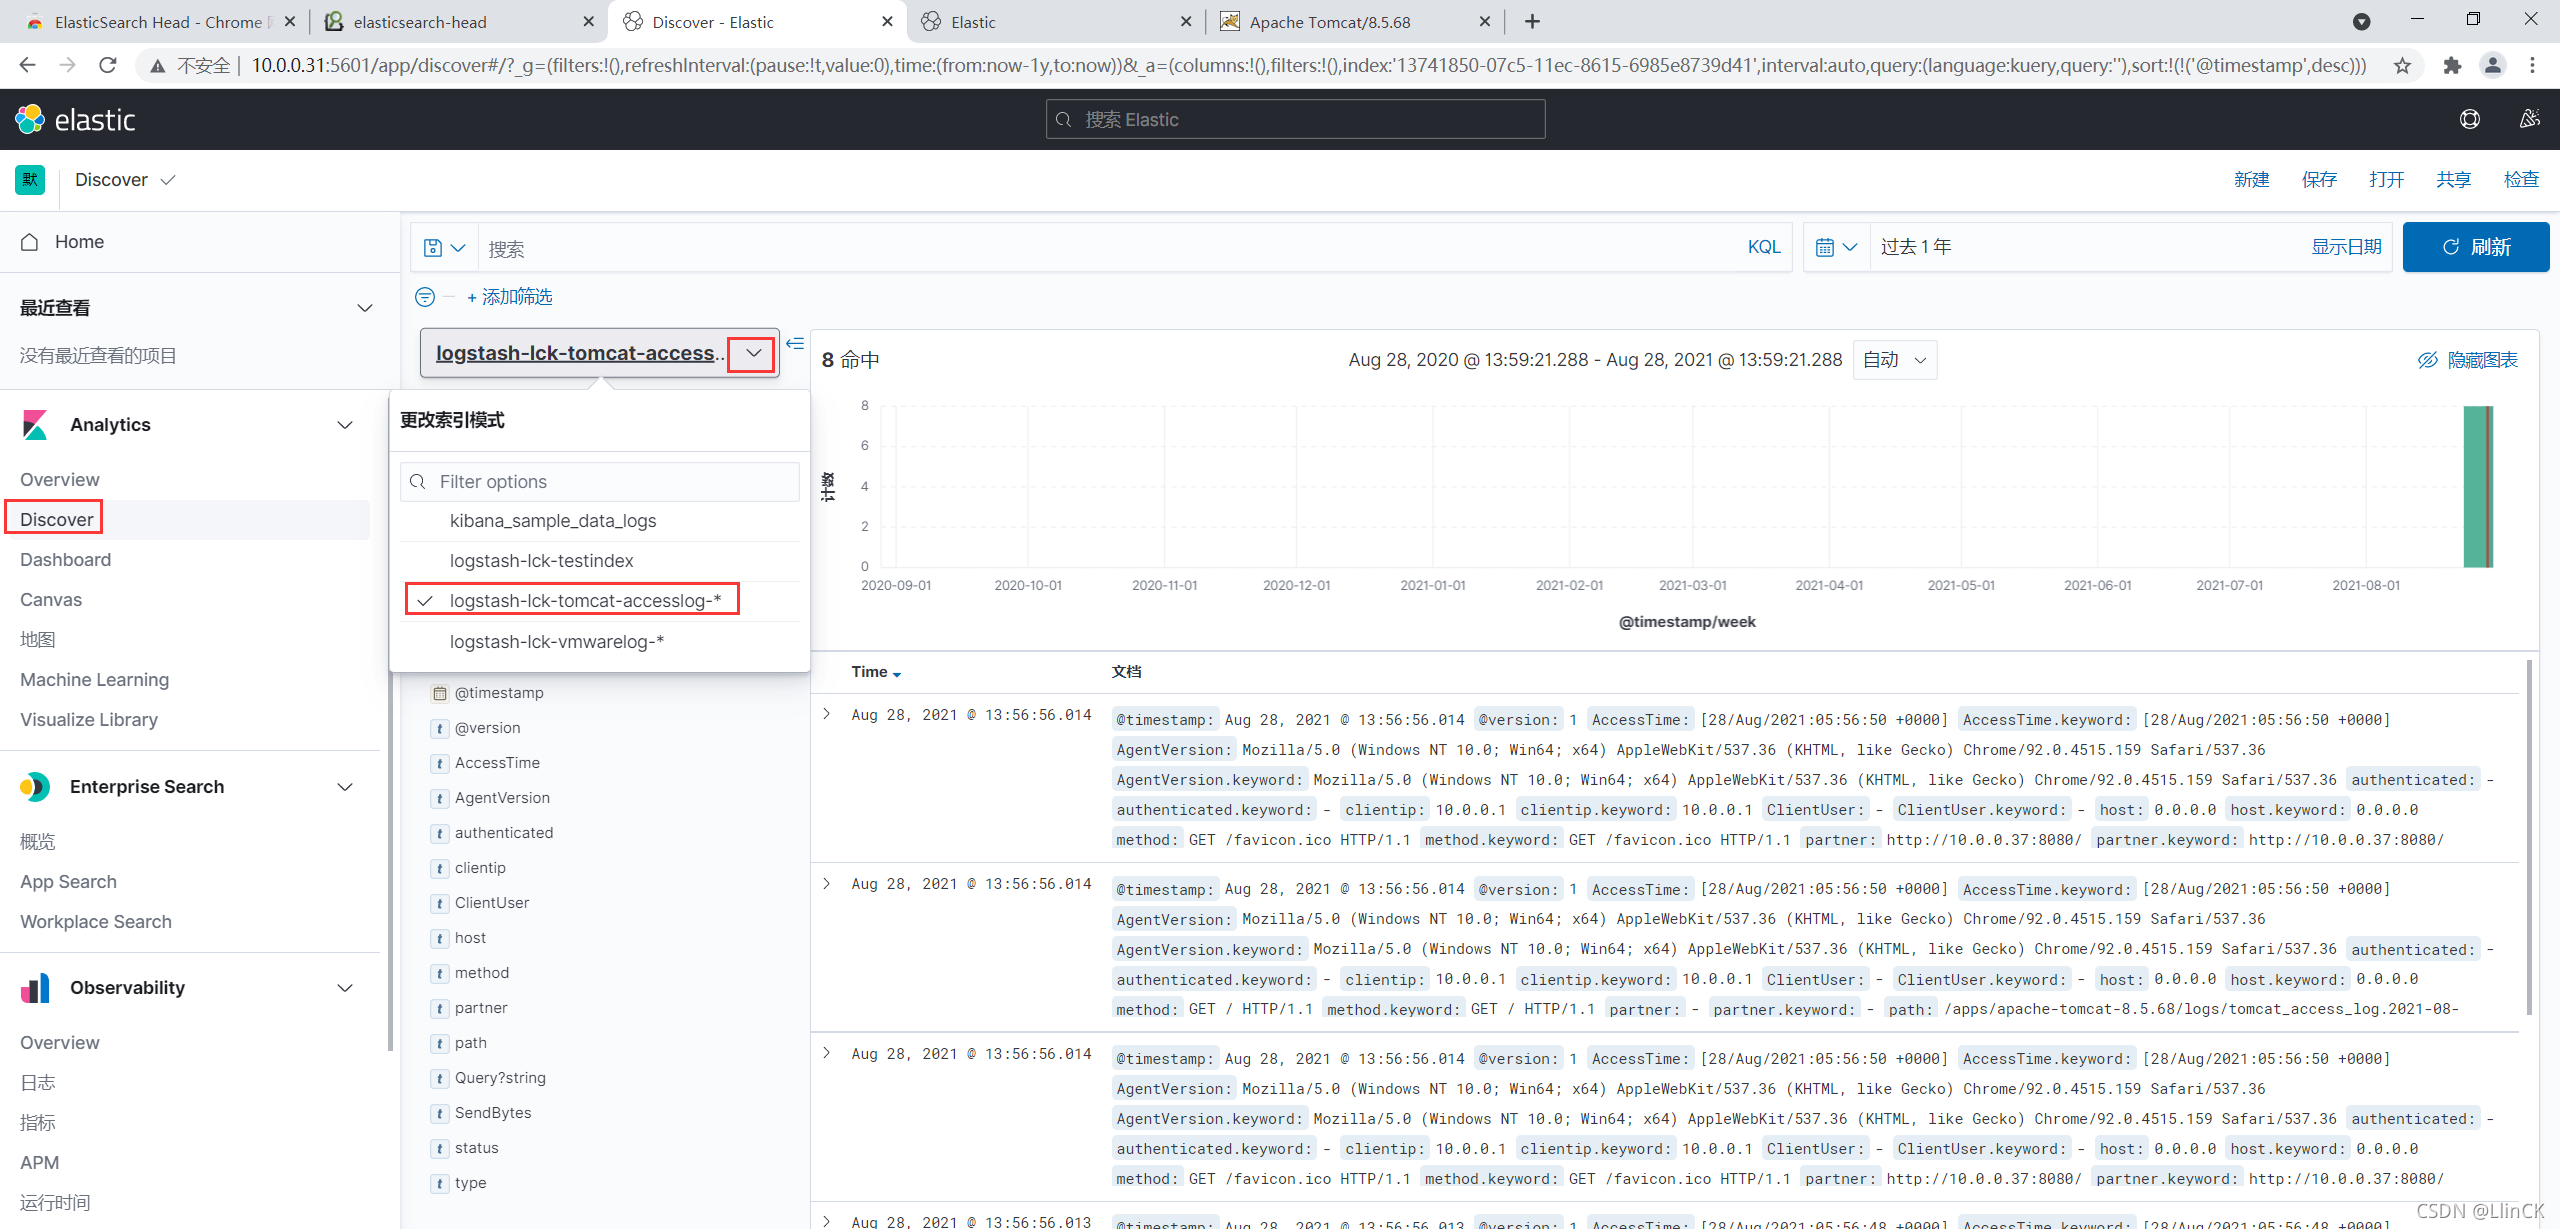Toggle KQL query language switch
This screenshot has width=2560, height=1229.
pos(1763,247)
